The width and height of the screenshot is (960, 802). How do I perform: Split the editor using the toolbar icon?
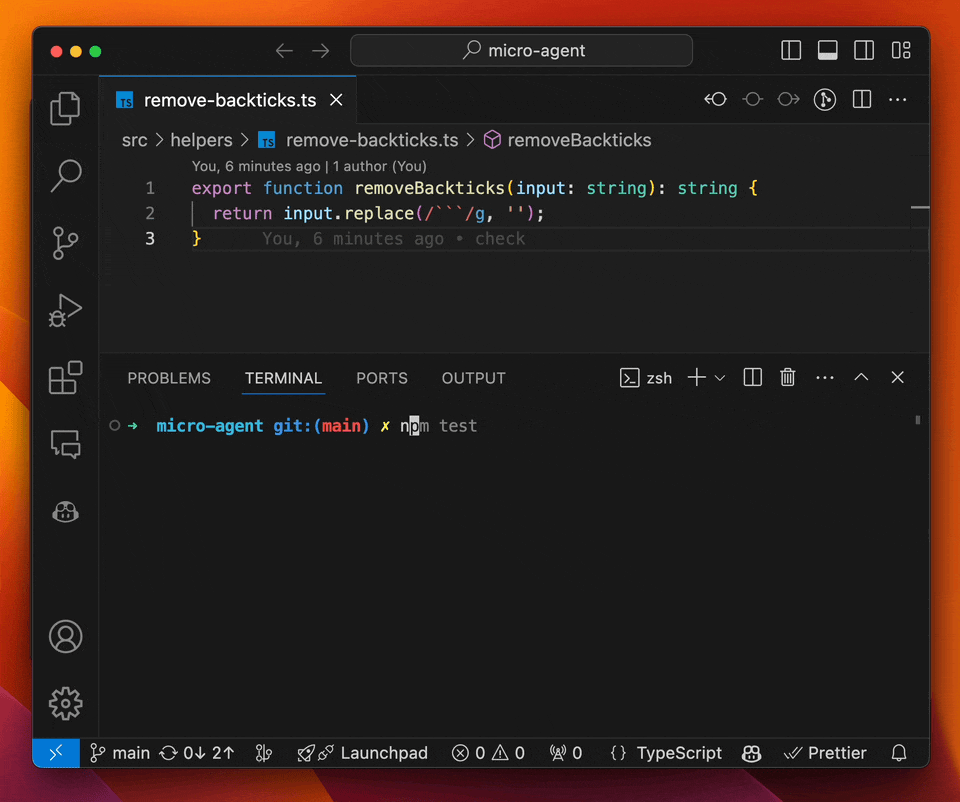(x=861, y=99)
